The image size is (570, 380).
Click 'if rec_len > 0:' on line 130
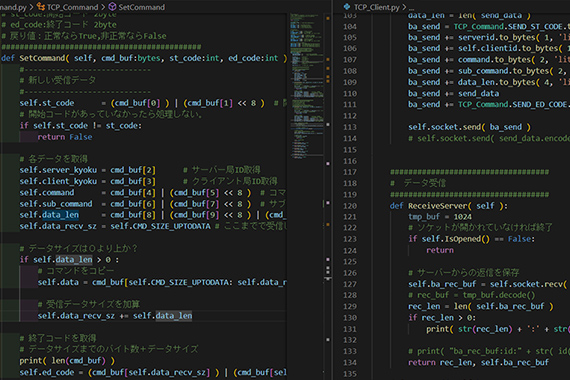click(x=442, y=318)
